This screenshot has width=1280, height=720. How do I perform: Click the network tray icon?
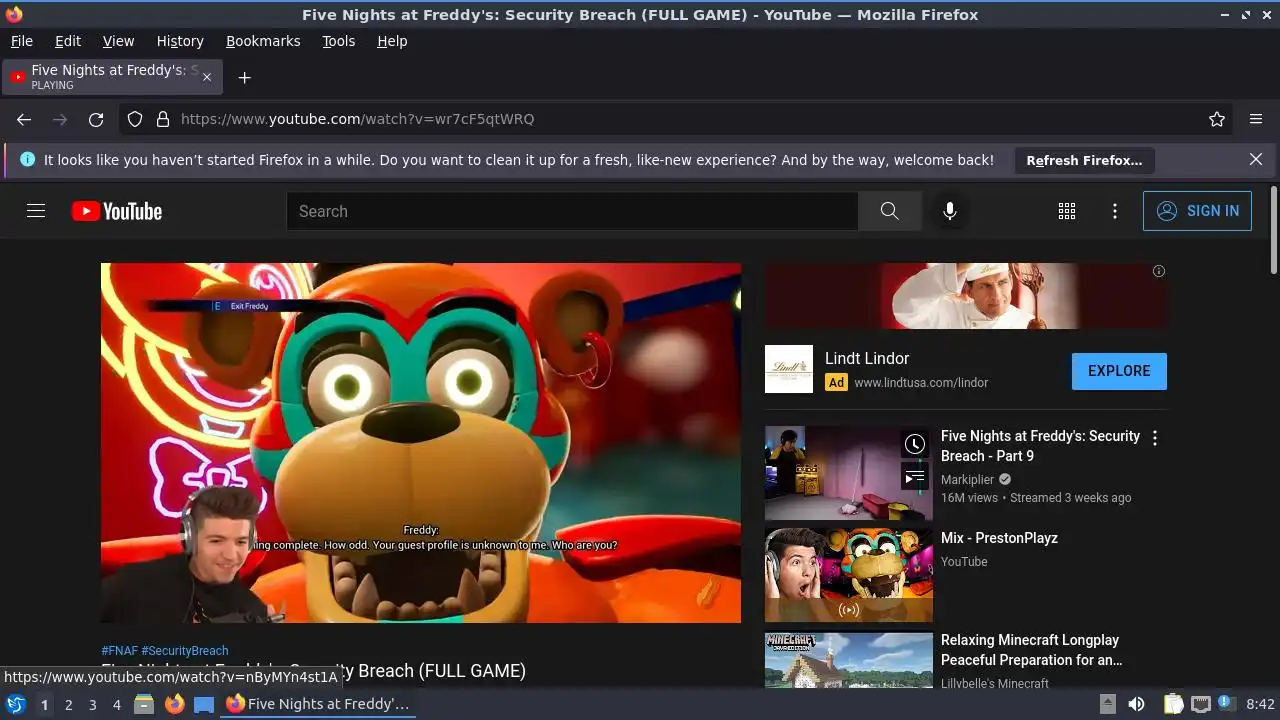tap(1201, 704)
